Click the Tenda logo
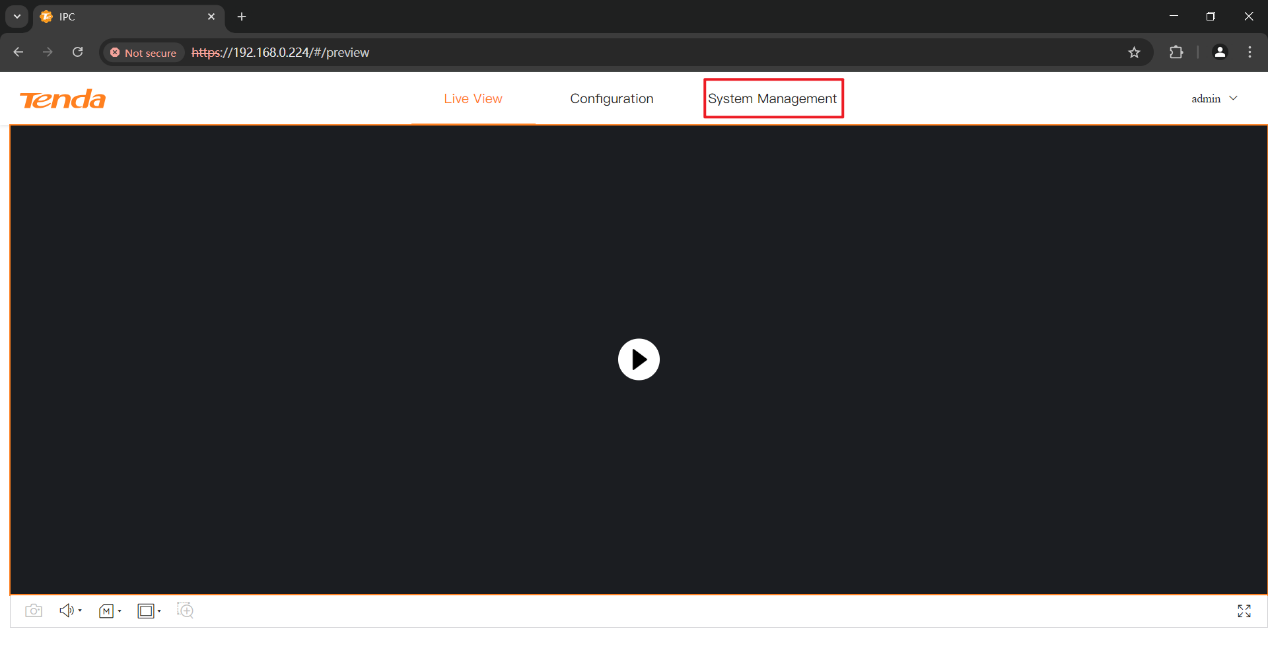Image resolution: width=1268 pixels, height=664 pixels. 63,99
